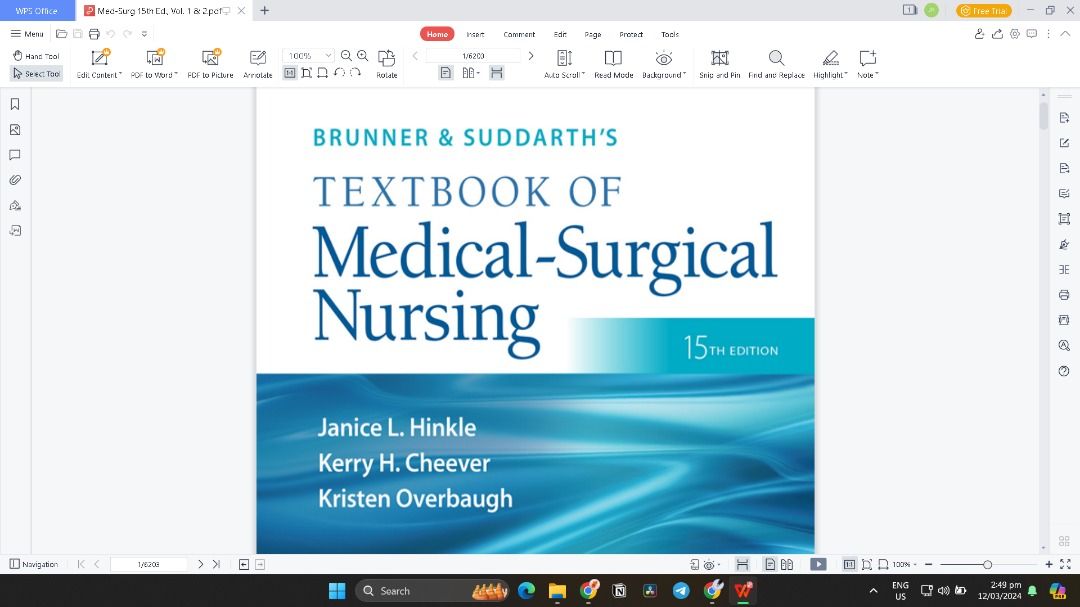Switch to the Page tab
This screenshot has height=607, width=1080.
(x=592, y=34)
